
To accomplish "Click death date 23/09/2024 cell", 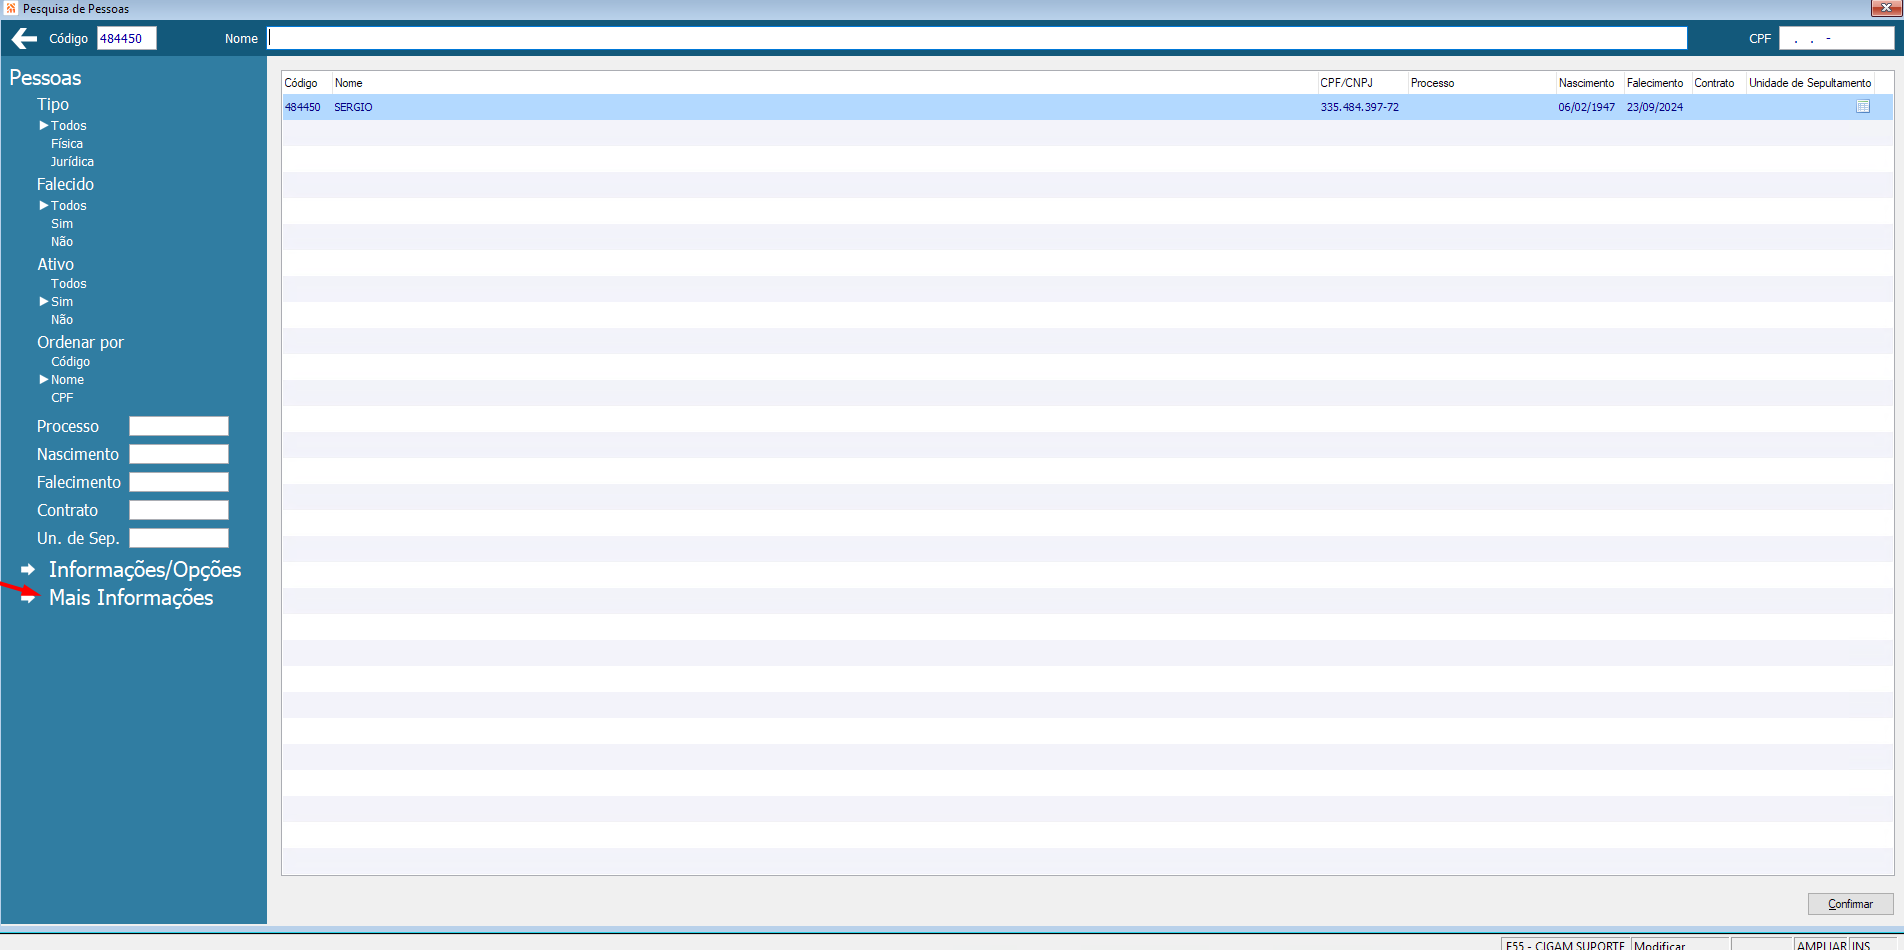I will pos(1654,107).
